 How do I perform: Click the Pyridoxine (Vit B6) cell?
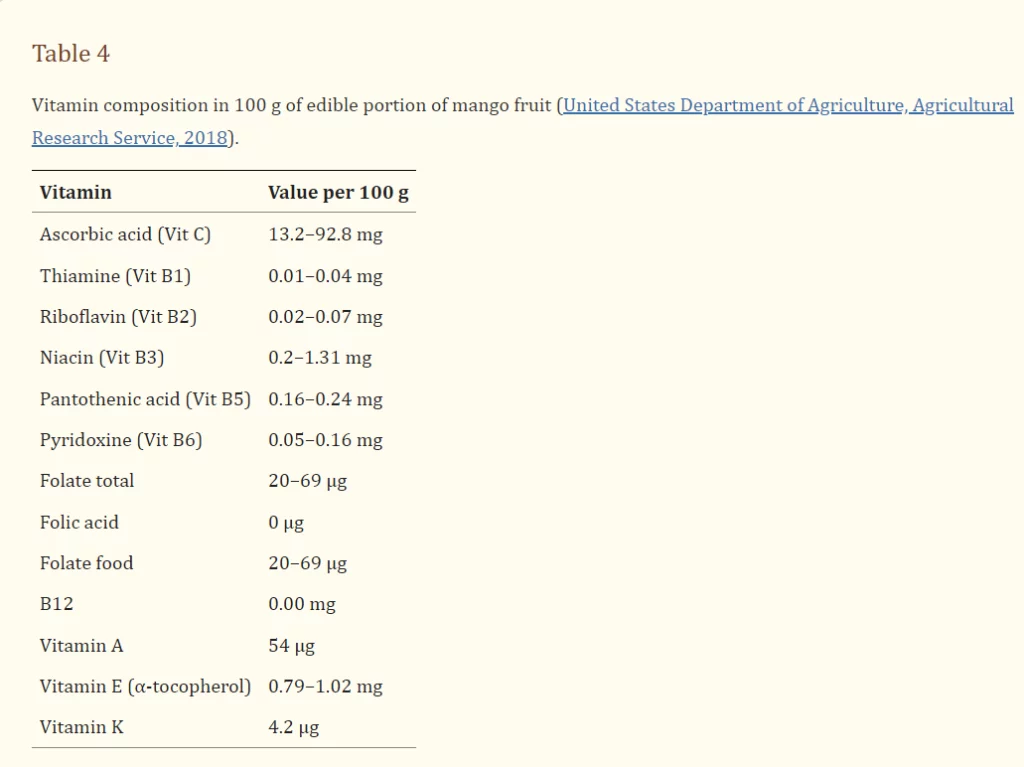121,439
